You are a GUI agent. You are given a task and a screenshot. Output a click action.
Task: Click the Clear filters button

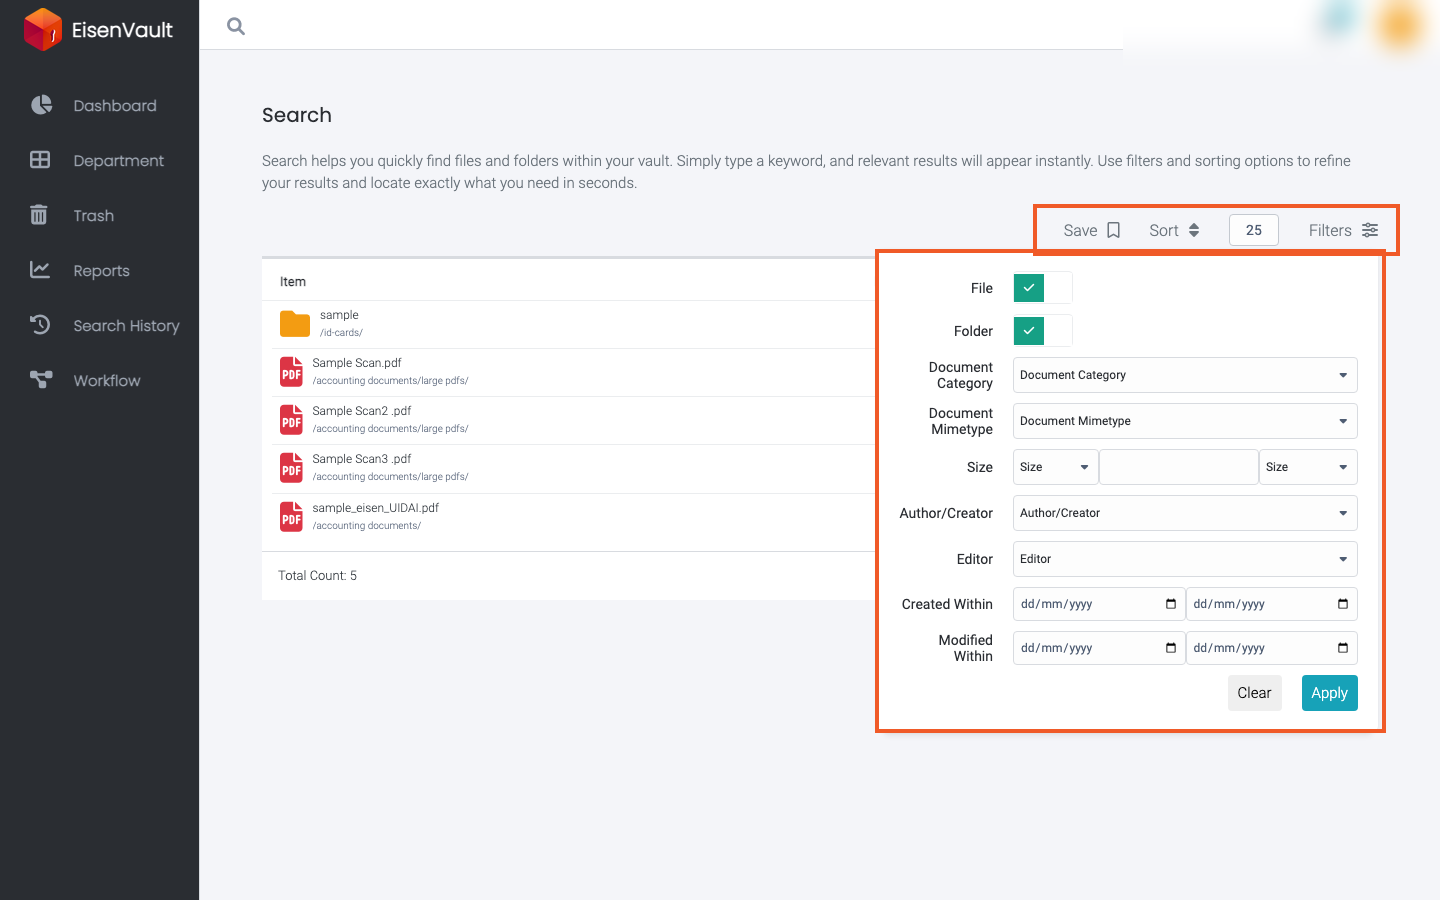coord(1254,693)
